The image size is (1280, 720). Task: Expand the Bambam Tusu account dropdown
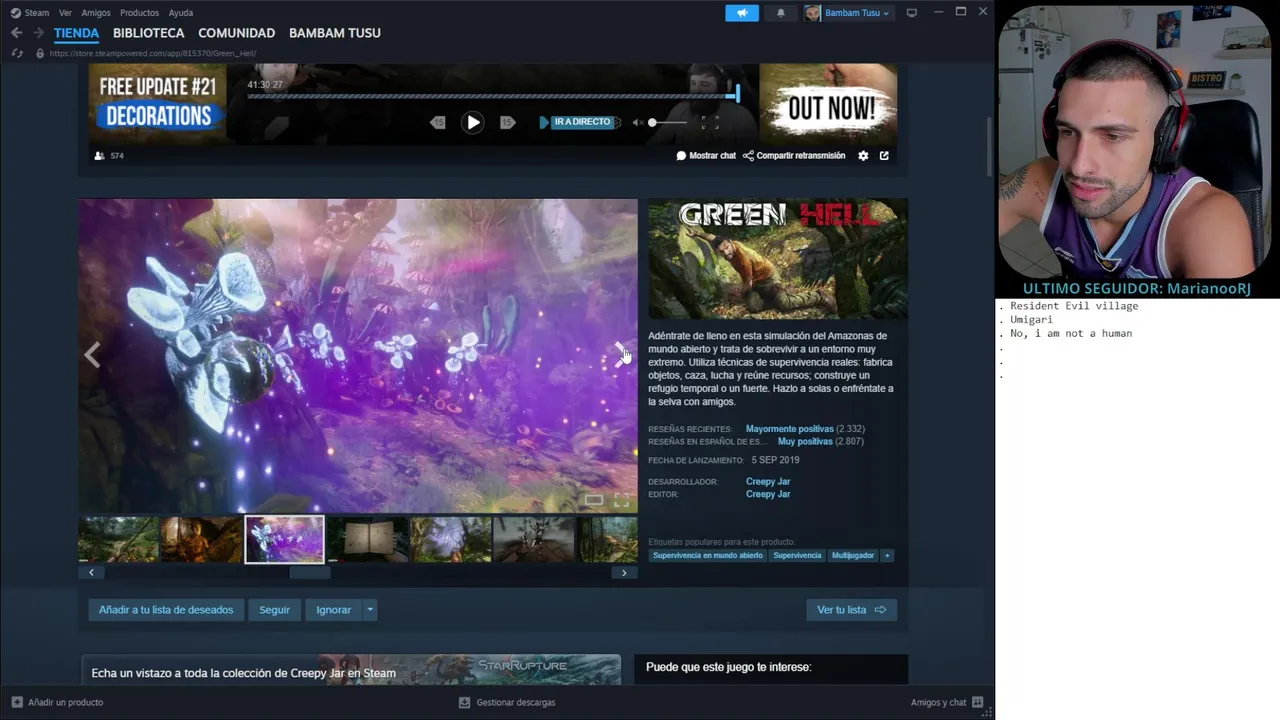click(848, 13)
